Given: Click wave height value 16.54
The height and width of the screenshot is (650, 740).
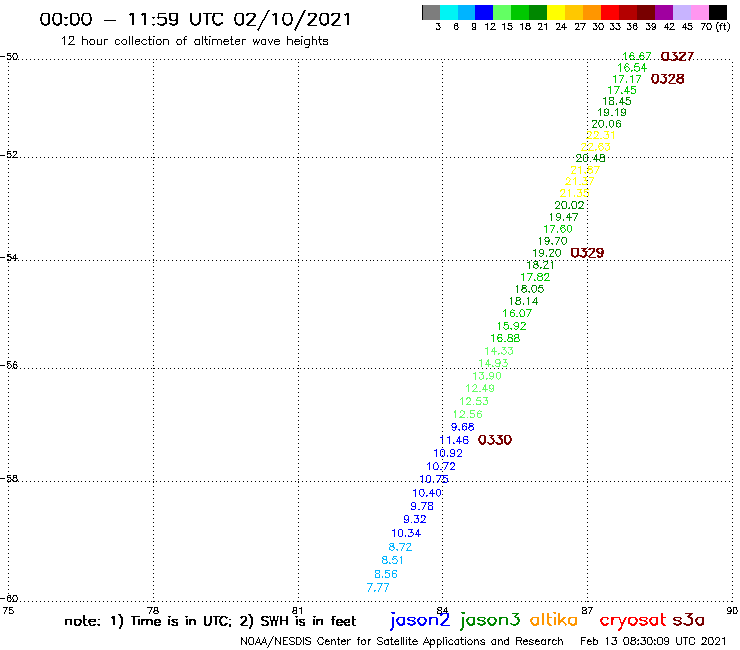Looking at the screenshot, I should pyautogui.click(x=632, y=68).
